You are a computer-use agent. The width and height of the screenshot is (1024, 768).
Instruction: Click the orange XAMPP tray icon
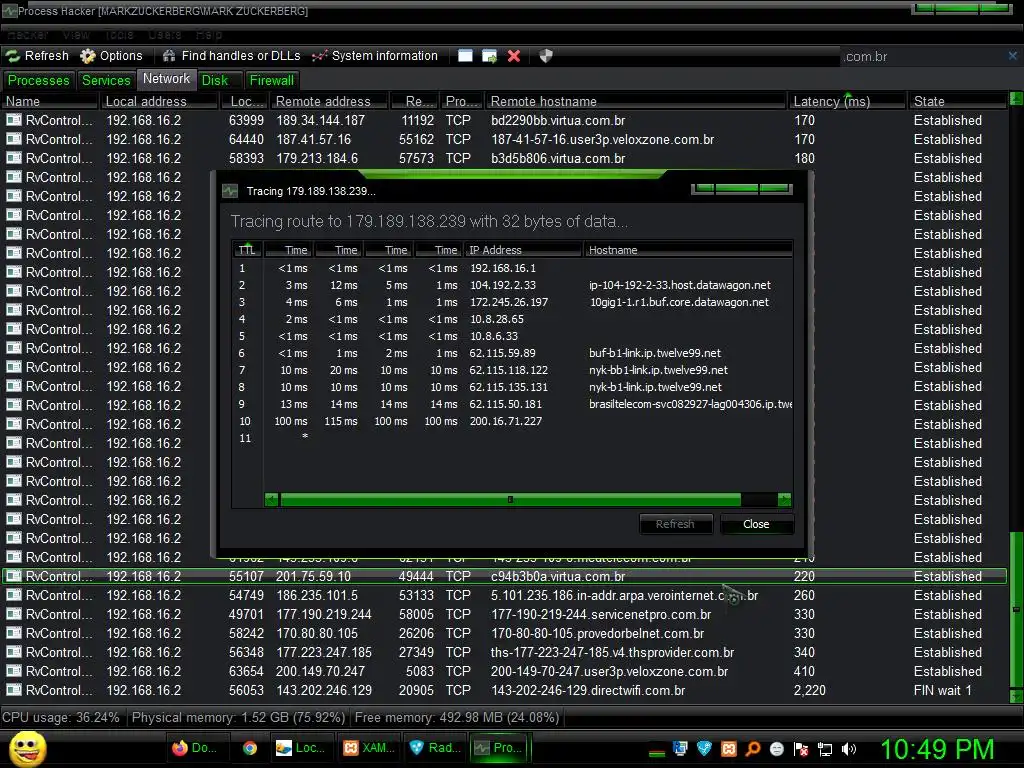pyautogui.click(x=728, y=748)
